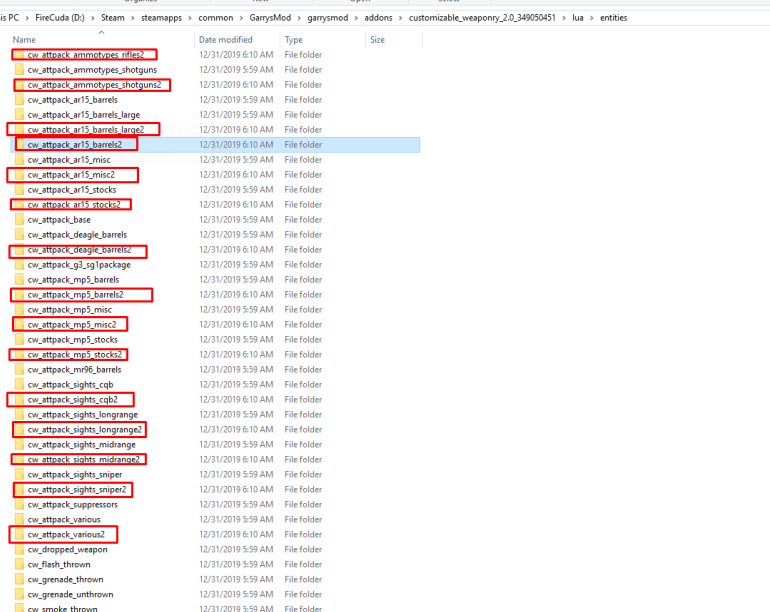Viewport: 770px width, 612px height.
Task: Expand breadcrumb chevron after FireCuda (D:)
Action: click(93, 18)
